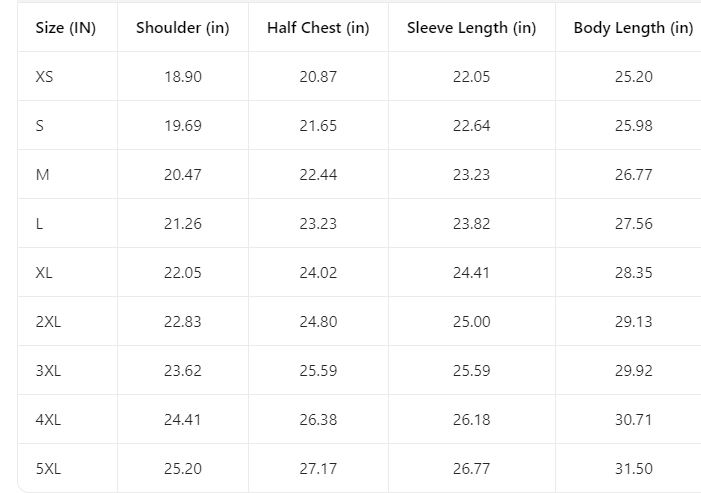Select the Half Chest (in) header
This screenshot has height=493, width=701.
tap(318, 28)
